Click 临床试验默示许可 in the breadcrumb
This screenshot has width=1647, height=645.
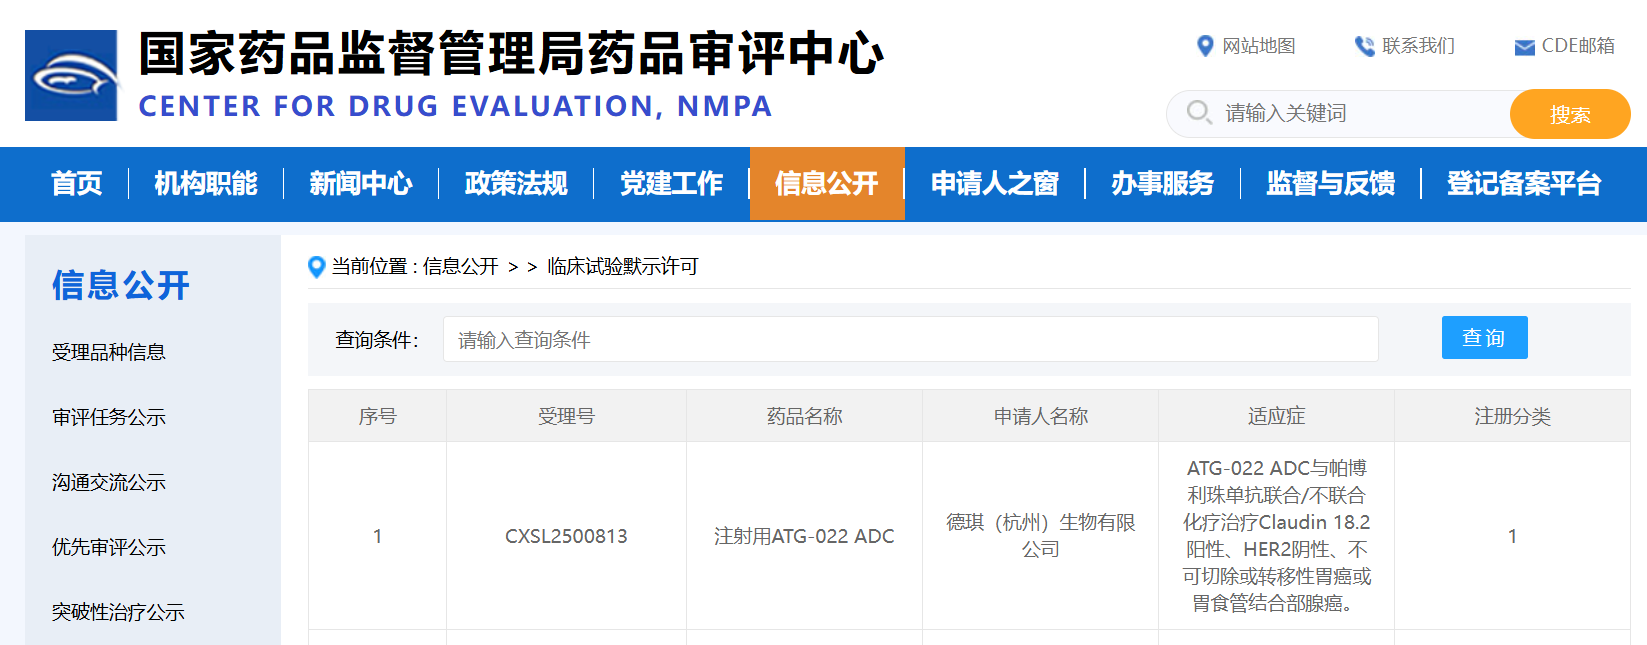coord(623,267)
